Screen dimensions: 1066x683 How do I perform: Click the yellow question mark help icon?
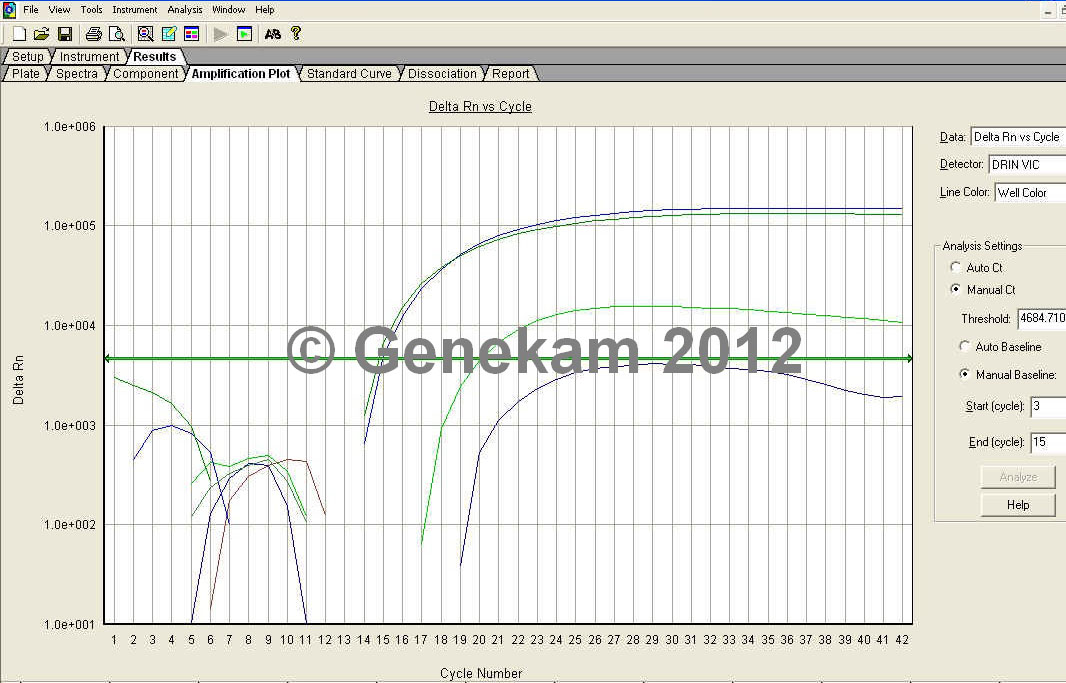tap(296, 33)
